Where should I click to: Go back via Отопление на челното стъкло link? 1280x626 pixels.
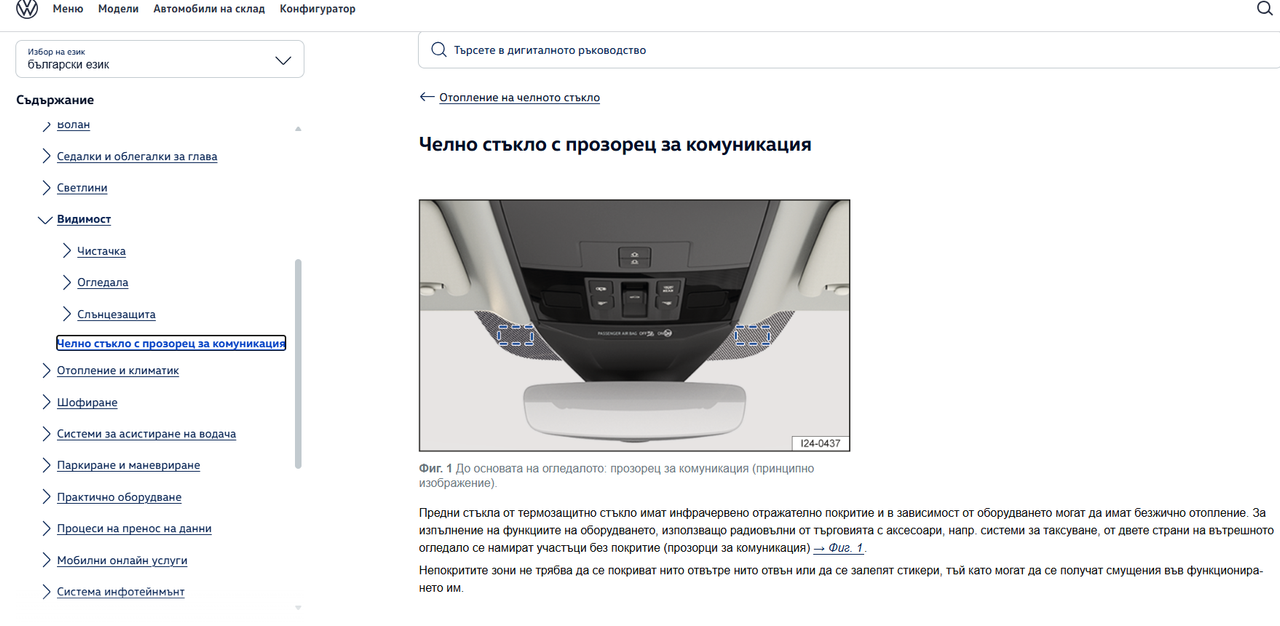pos(519,97)
